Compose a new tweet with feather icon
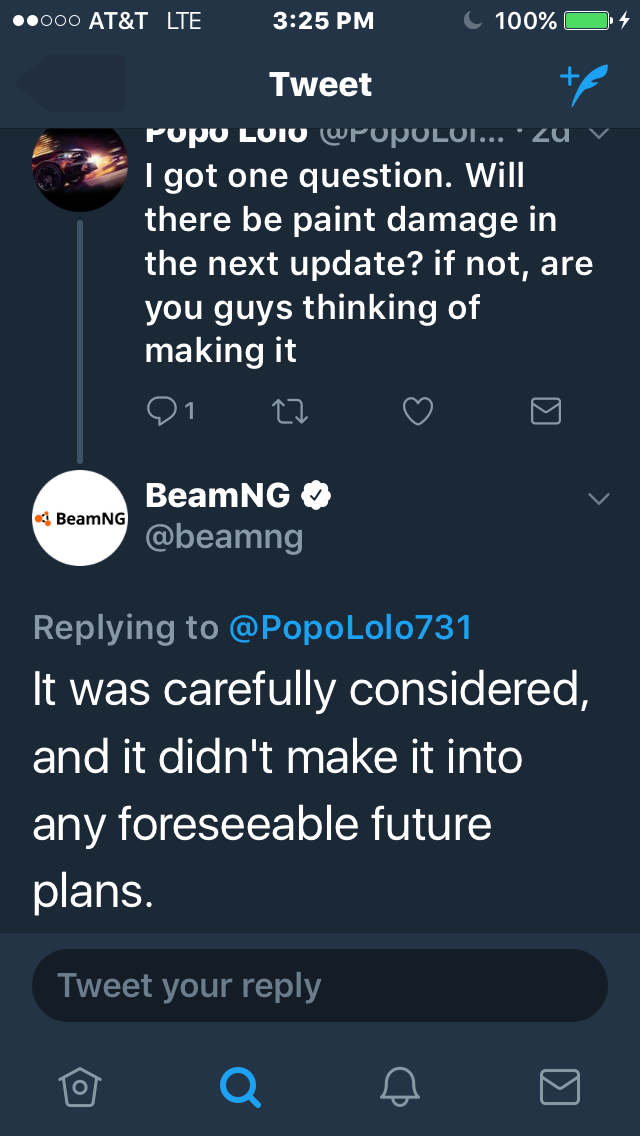The height and width of the screenshot is (1136, 640). click(x=584, y=85)
